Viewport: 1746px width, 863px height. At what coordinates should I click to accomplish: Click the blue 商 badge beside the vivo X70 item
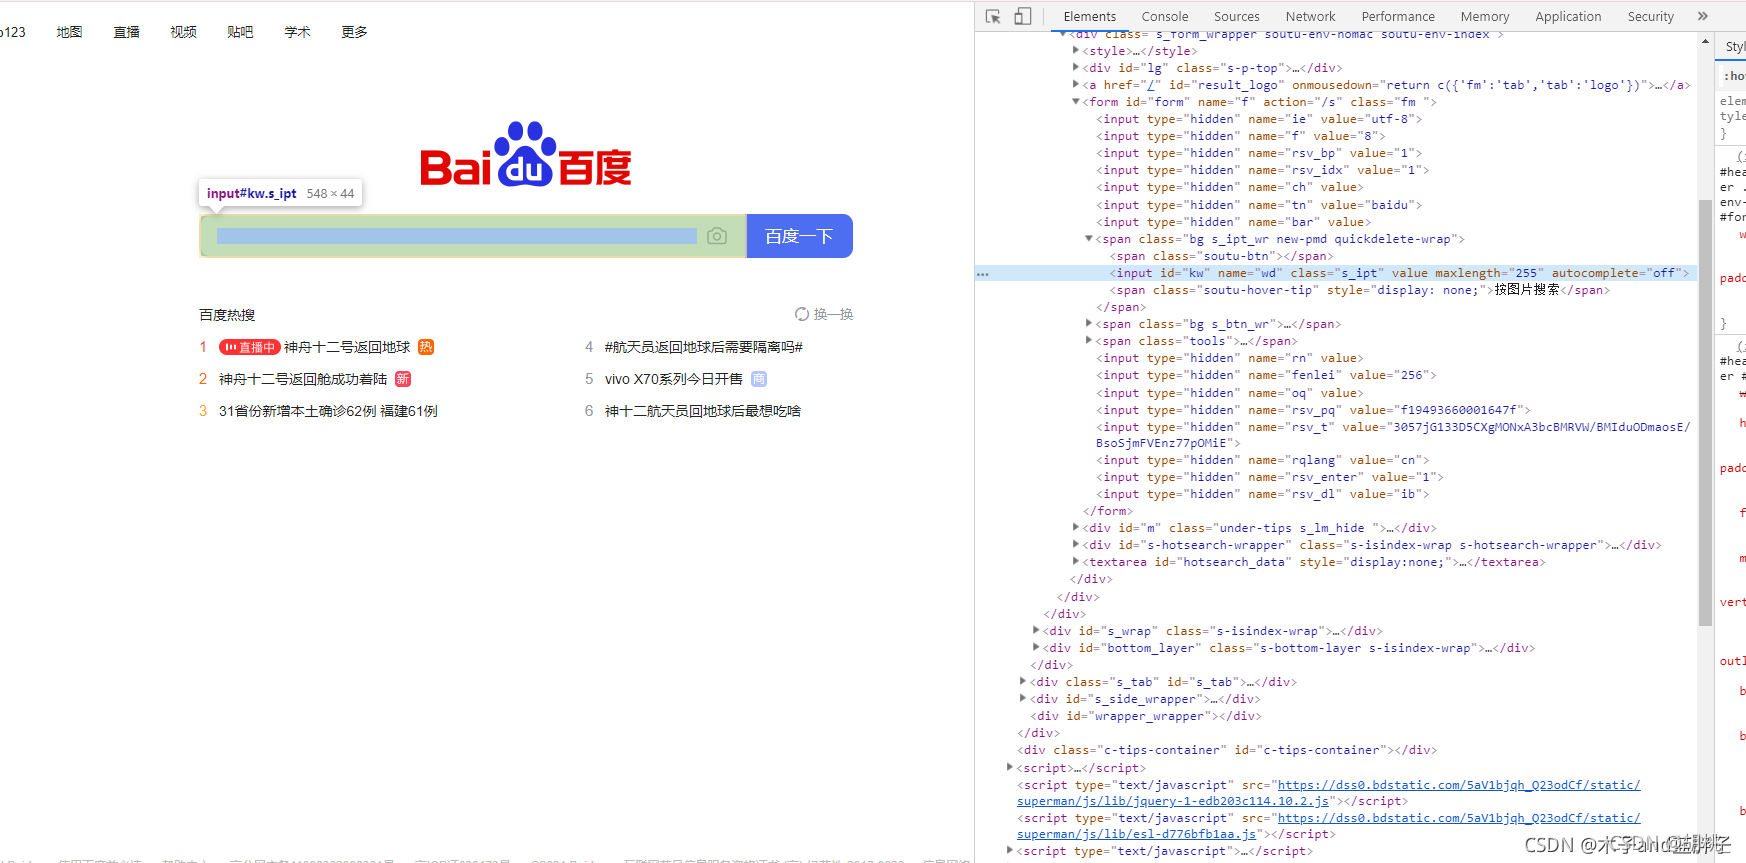[x=759, y=379]
